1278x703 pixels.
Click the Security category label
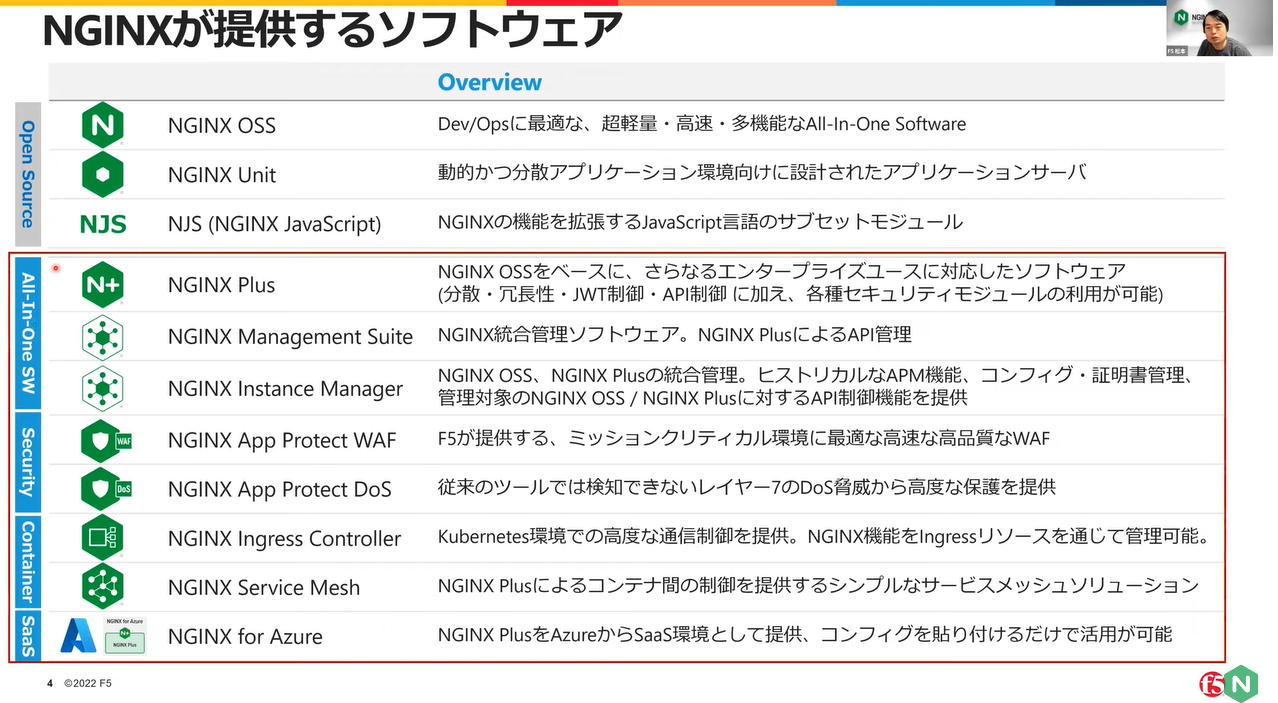[x=28, y=462]
